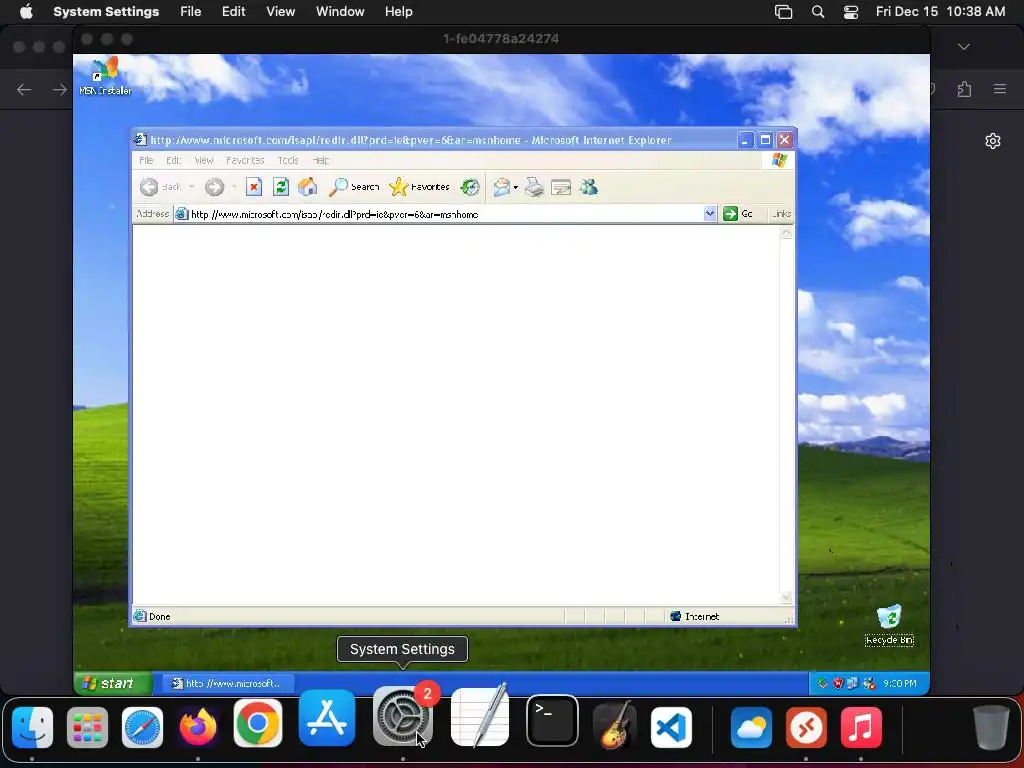
Task: Launch Music from the Dock
Action: pos(861,726)
